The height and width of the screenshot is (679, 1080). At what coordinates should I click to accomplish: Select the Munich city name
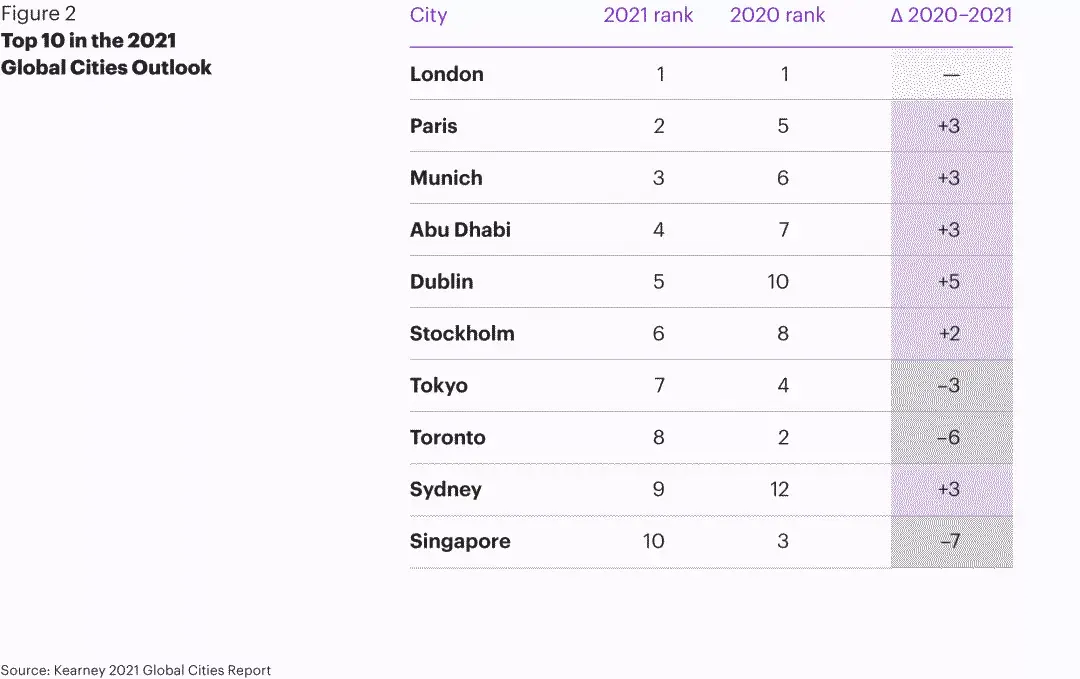click(446, 178)
